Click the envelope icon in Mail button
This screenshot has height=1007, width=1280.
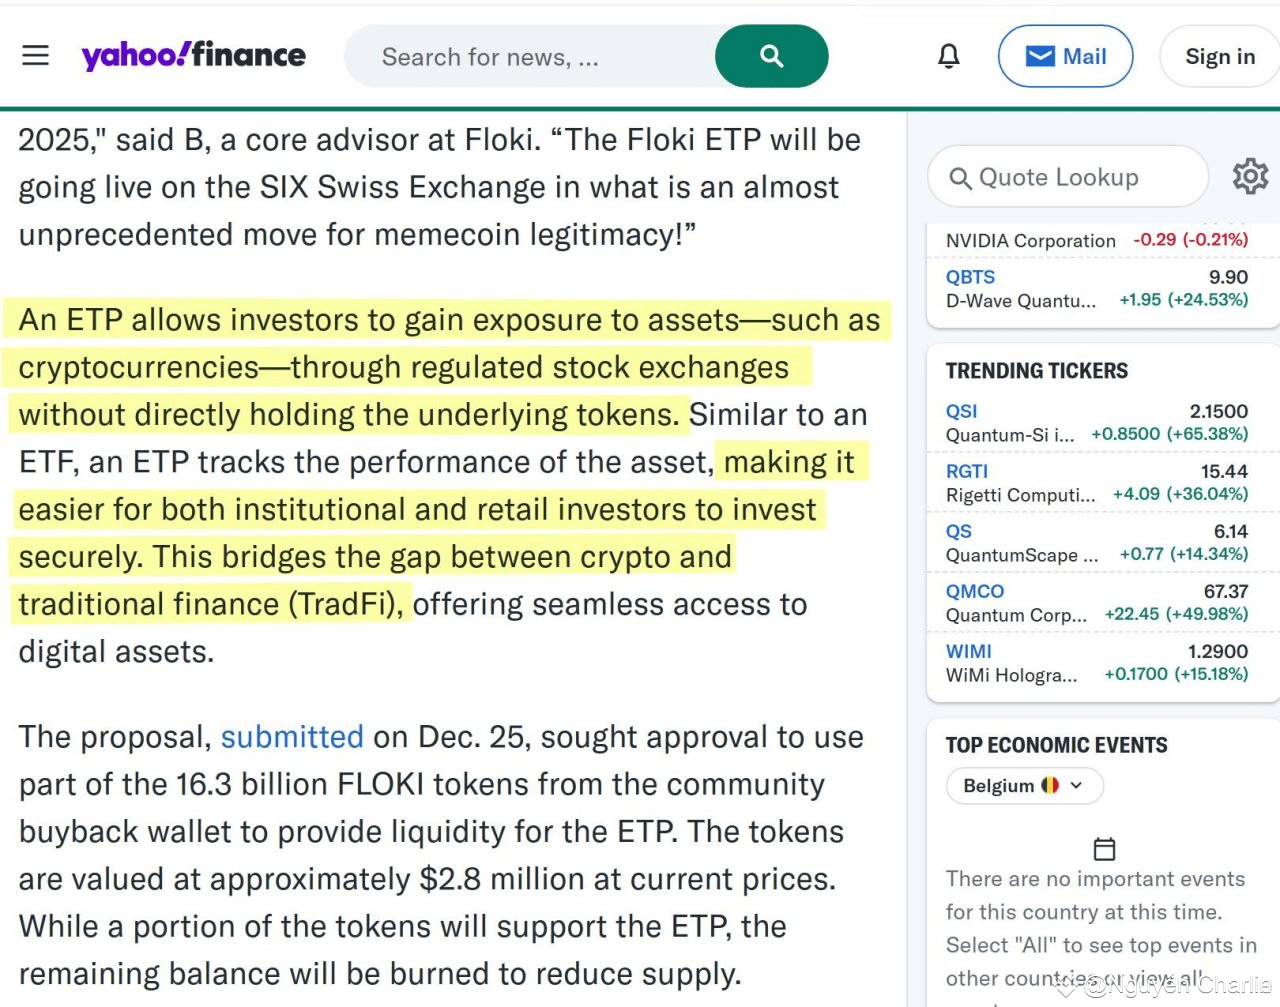click(x=1040, y=56)
